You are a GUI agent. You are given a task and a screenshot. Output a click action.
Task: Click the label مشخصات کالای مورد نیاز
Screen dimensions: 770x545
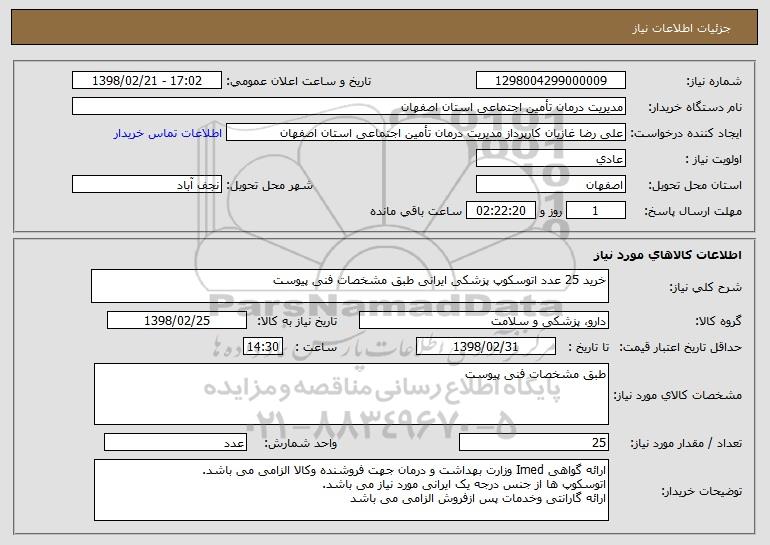[x=678, y=395]
